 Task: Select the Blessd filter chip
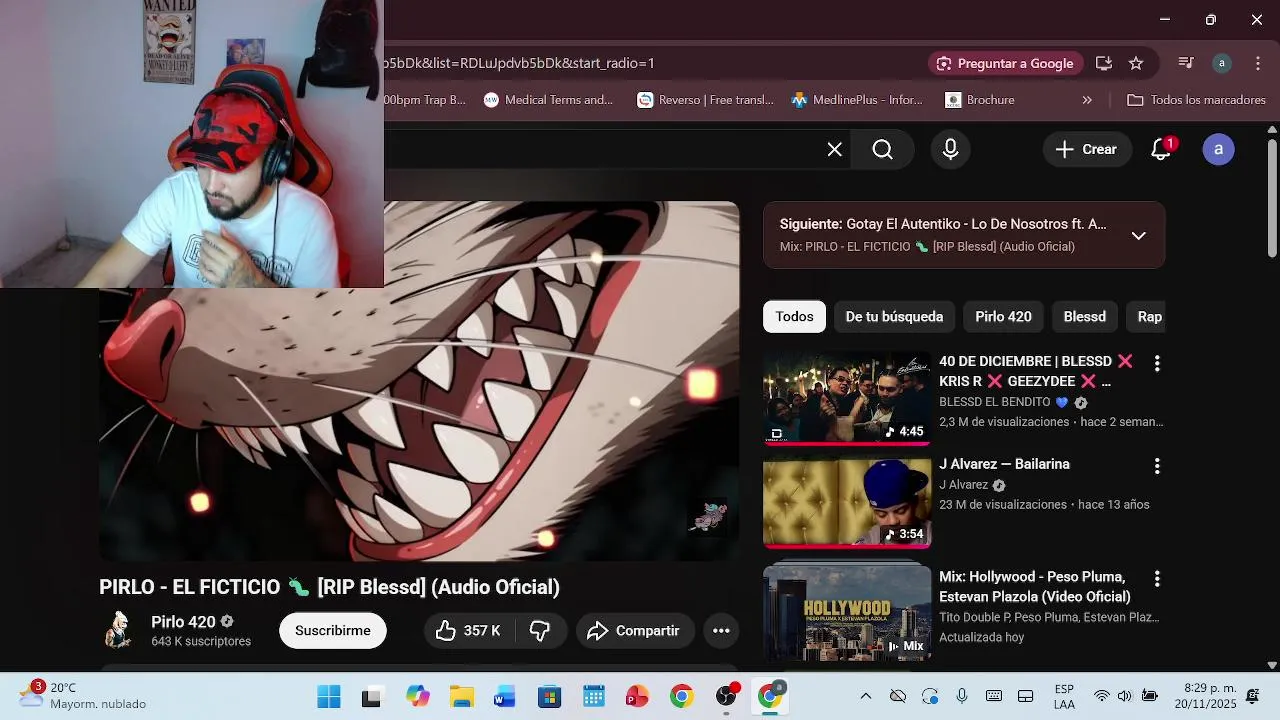click(x=1084, y=316)
